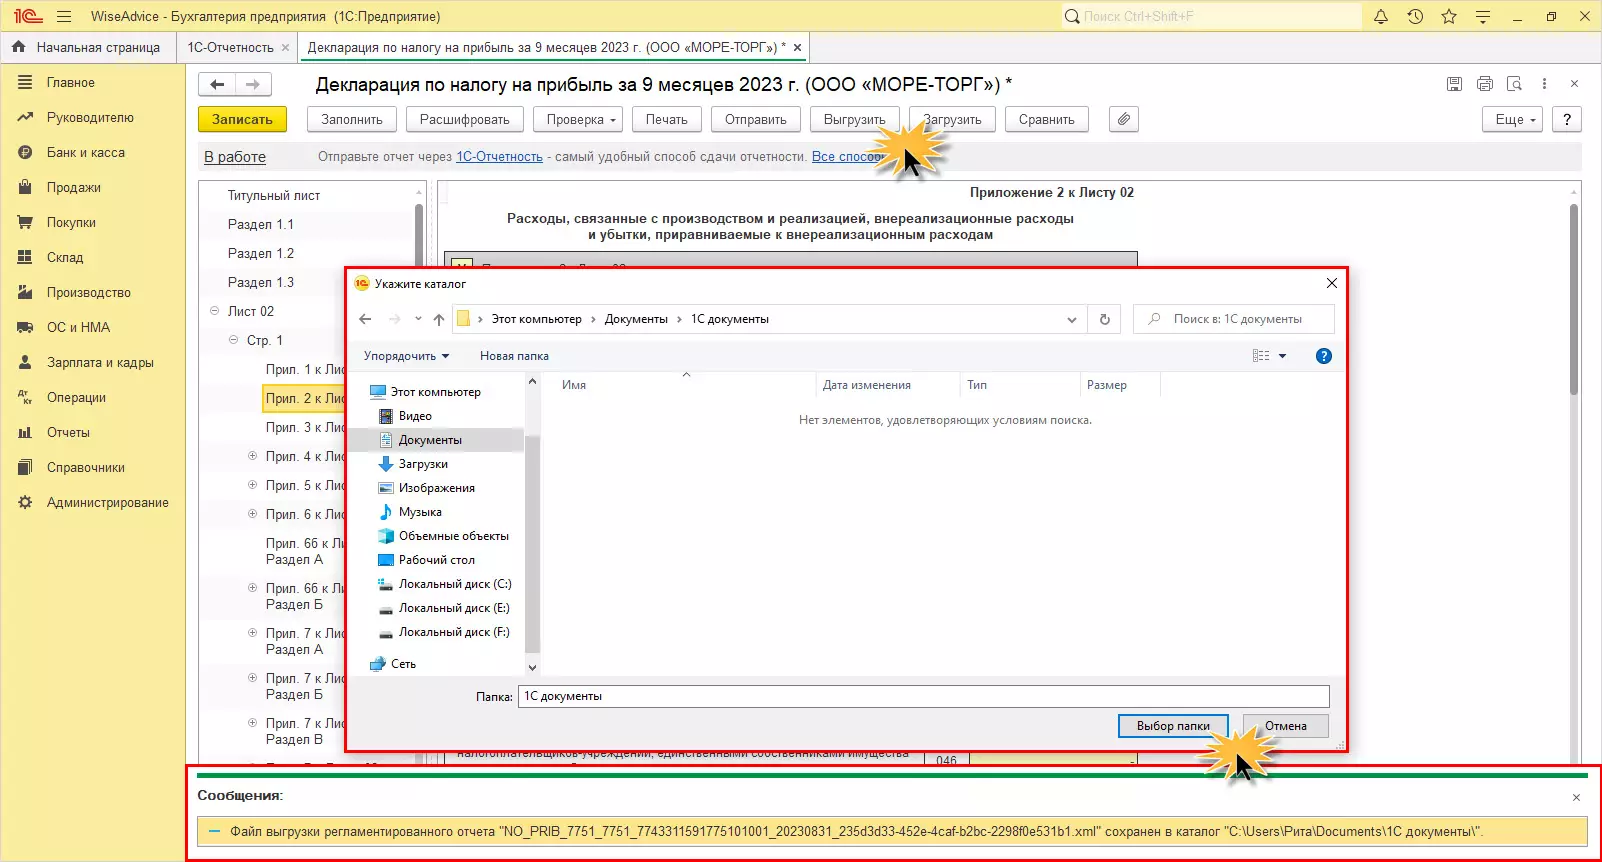The height and width of the screenshot is (862, 1602).
Task: Open notifications bell in title bar
Action: [x=1381, y=16]
